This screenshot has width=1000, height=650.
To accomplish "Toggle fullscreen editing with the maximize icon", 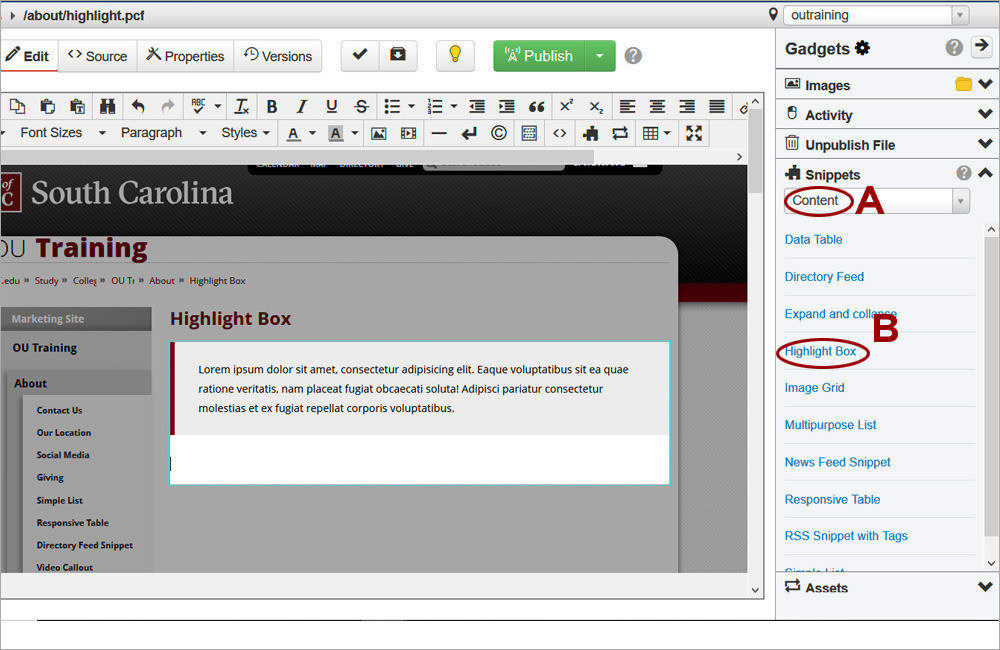I will click(694, 133).
